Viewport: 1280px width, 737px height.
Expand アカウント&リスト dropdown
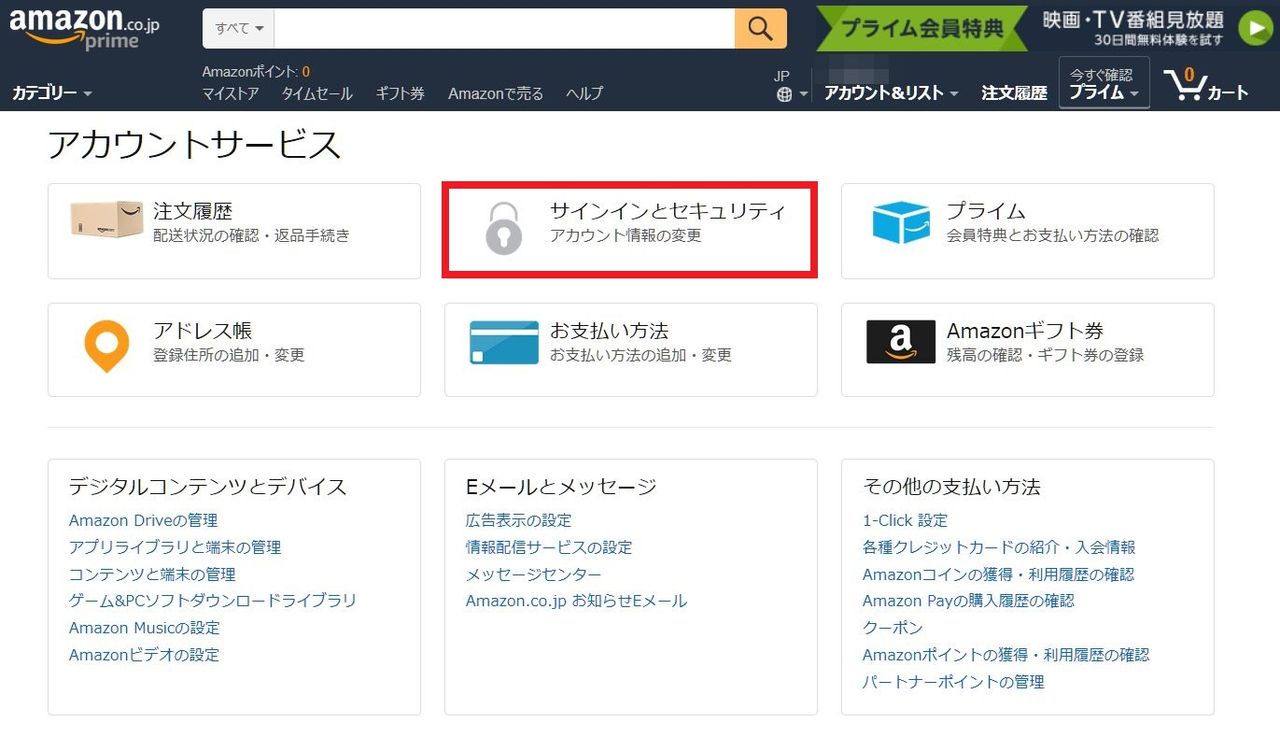(x=891, y=93)
